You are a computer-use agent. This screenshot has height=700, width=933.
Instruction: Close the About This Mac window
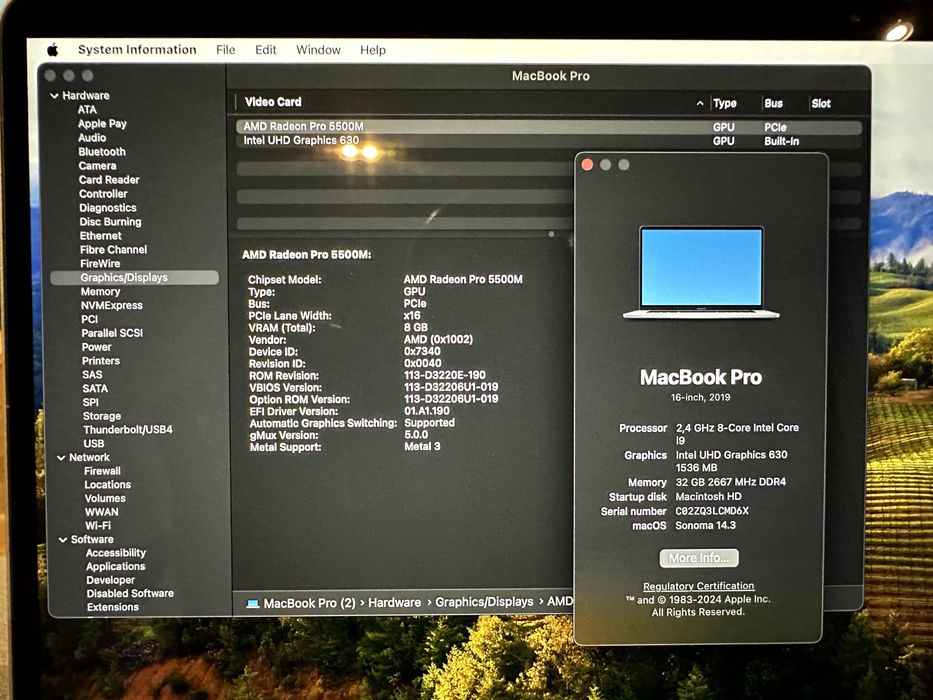click(587, 165)
